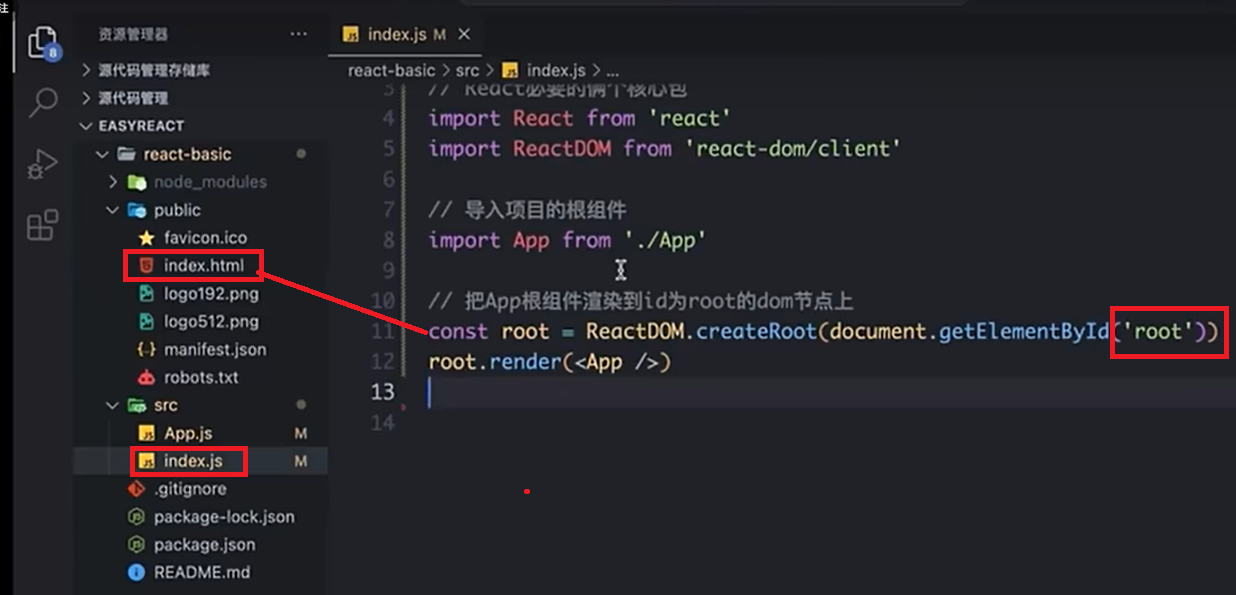1236x595 pixels.
Task: Click the App.js JS file icon
Action: pyautogui.click(x=146, y=434)
